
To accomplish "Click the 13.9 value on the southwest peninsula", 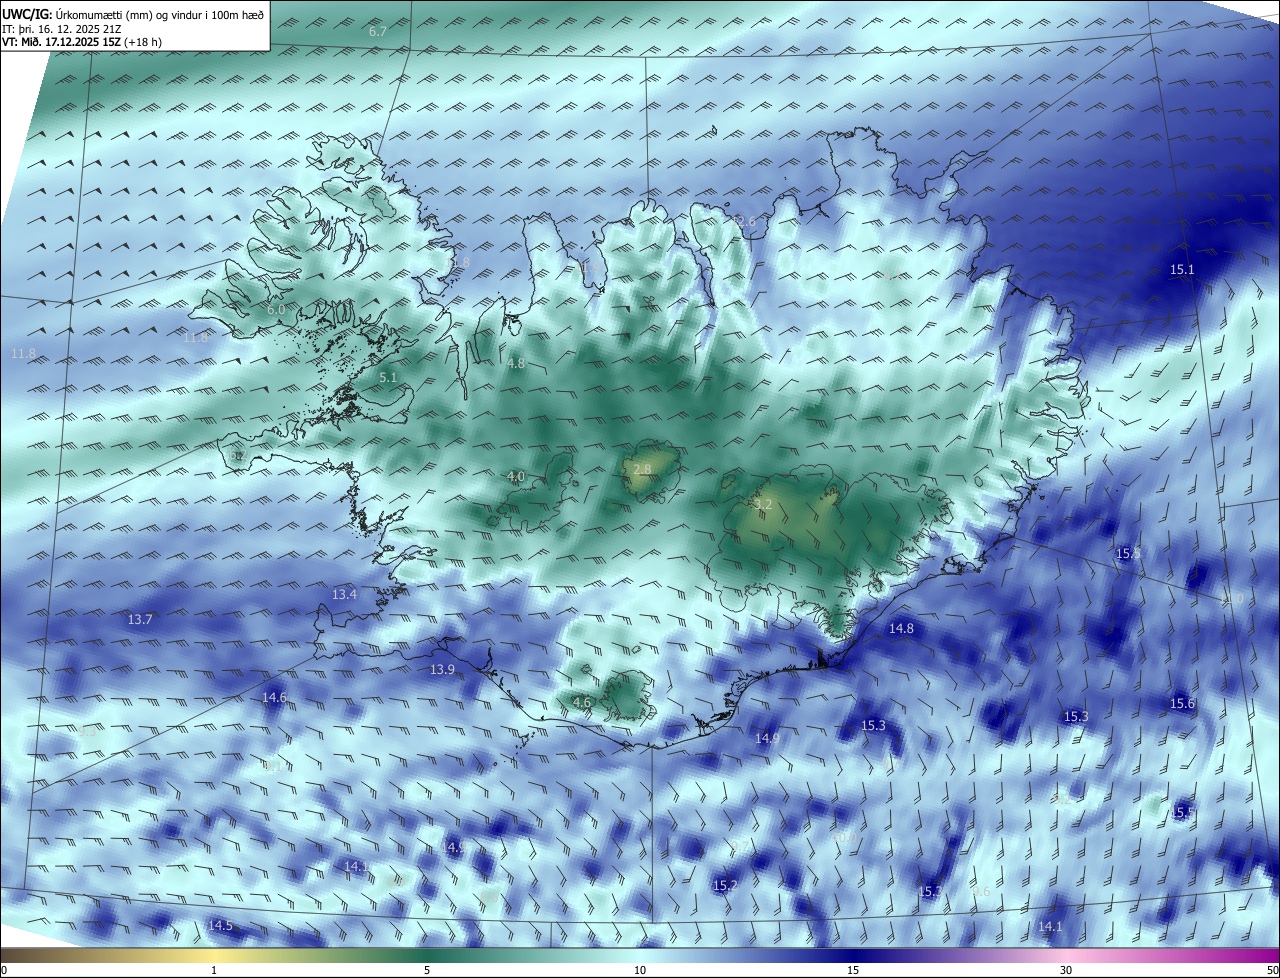I will pyautogui.click(x=442, y=670).
